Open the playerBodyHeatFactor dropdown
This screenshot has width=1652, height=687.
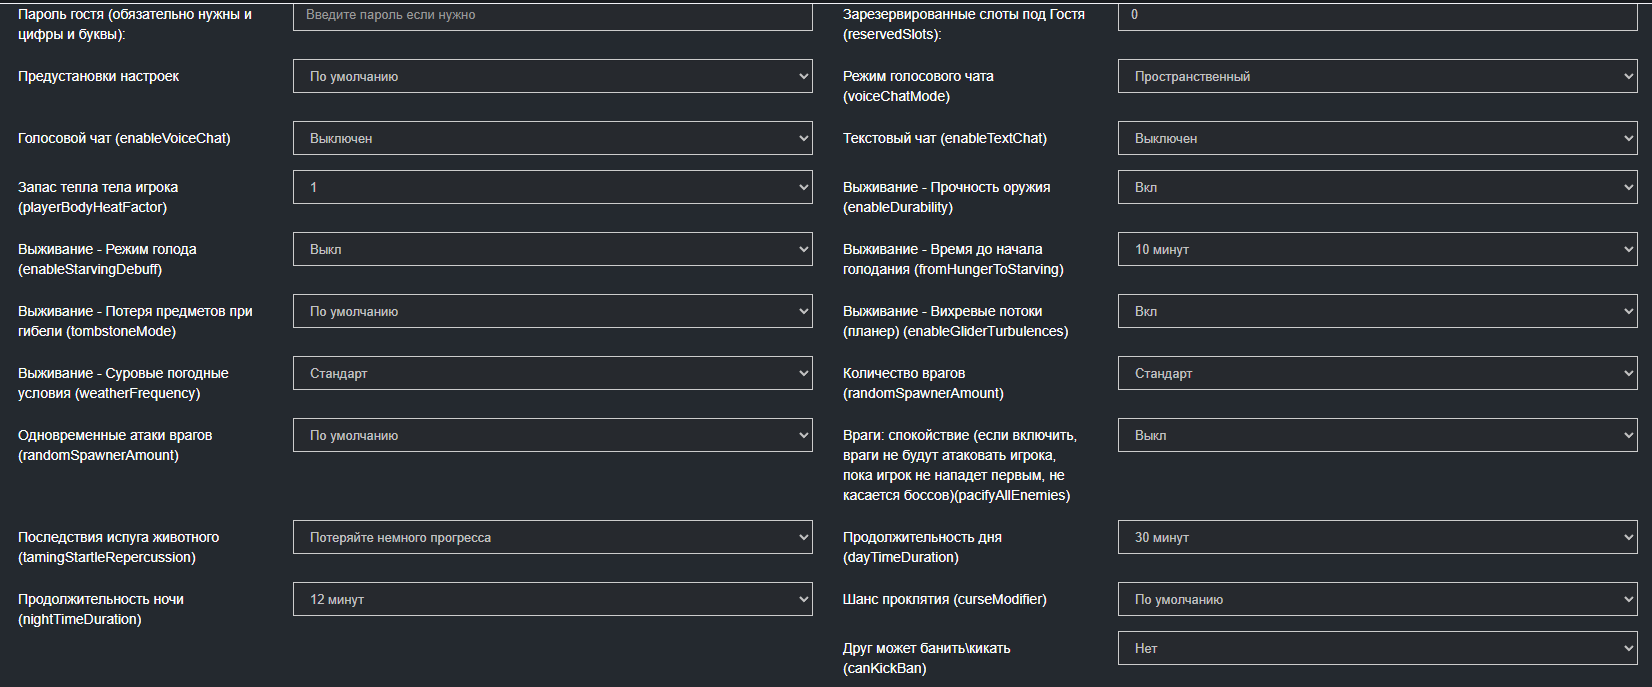point(552,188)
